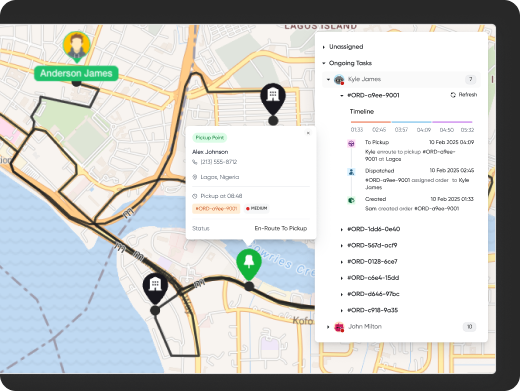
Task: Click the Created event icon
Action: click(x=351, y=200)
